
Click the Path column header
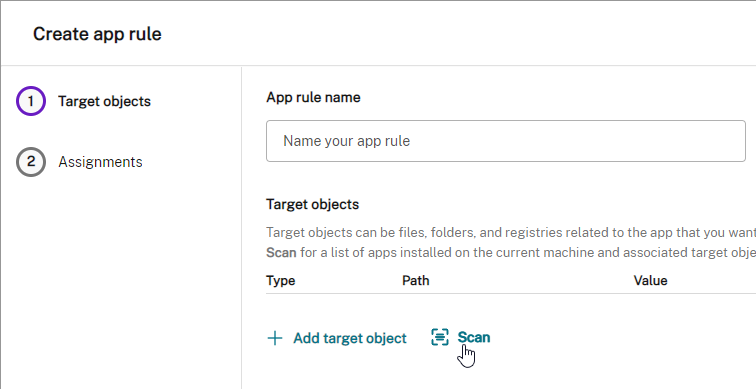416,281
